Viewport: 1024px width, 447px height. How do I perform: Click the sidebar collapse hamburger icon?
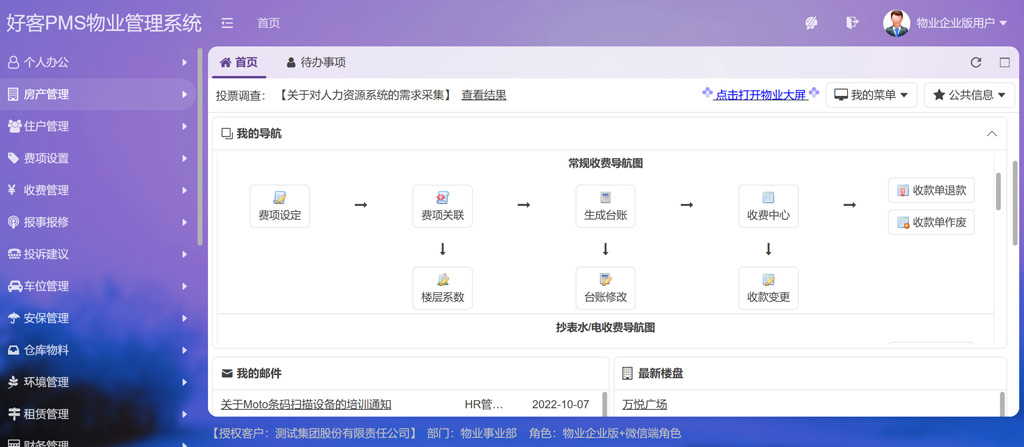pos(227,23)
